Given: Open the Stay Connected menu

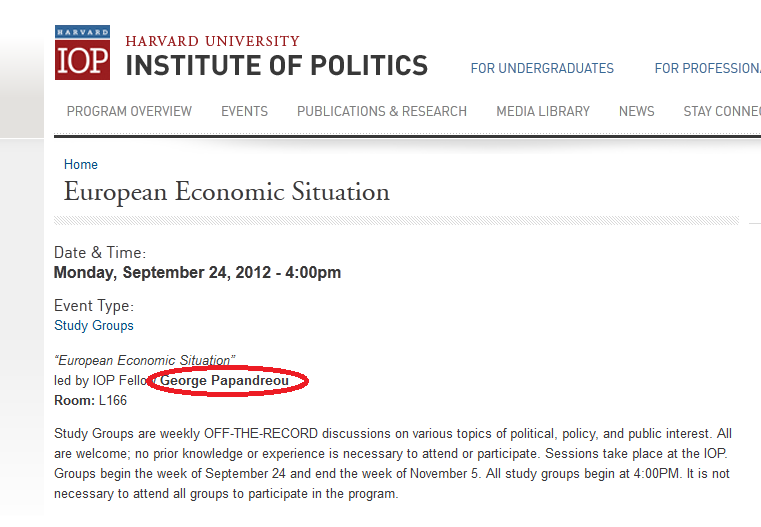Looking at the screenshot, I should pos(722,111).
